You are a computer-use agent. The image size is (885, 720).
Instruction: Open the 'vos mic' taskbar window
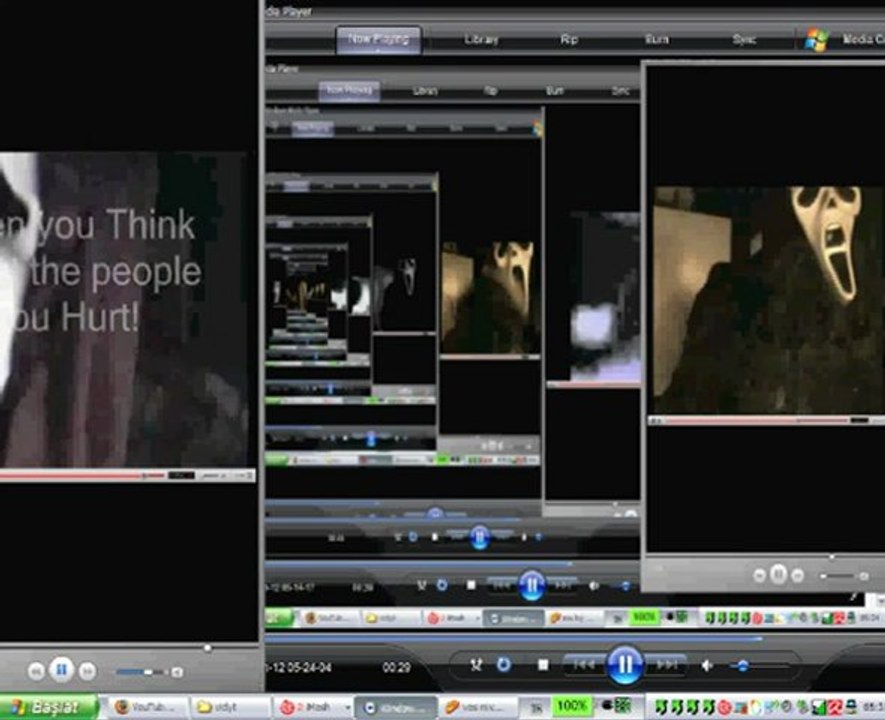pos(477,707)
